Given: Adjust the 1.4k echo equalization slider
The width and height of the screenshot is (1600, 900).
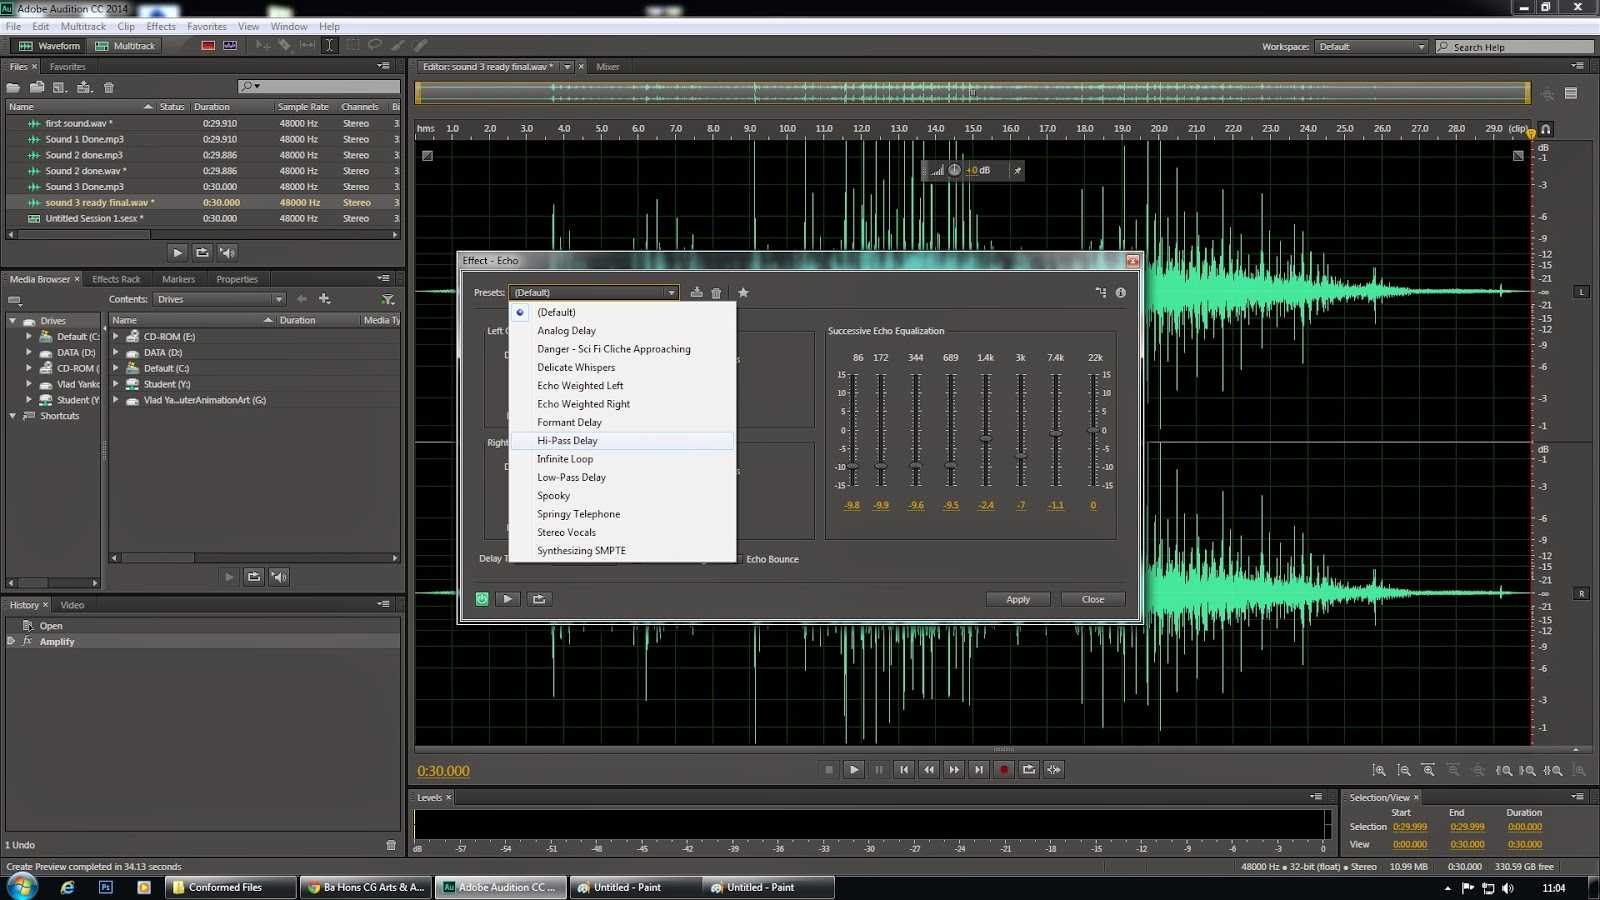Looking at the screenshot, I should 986,438.
